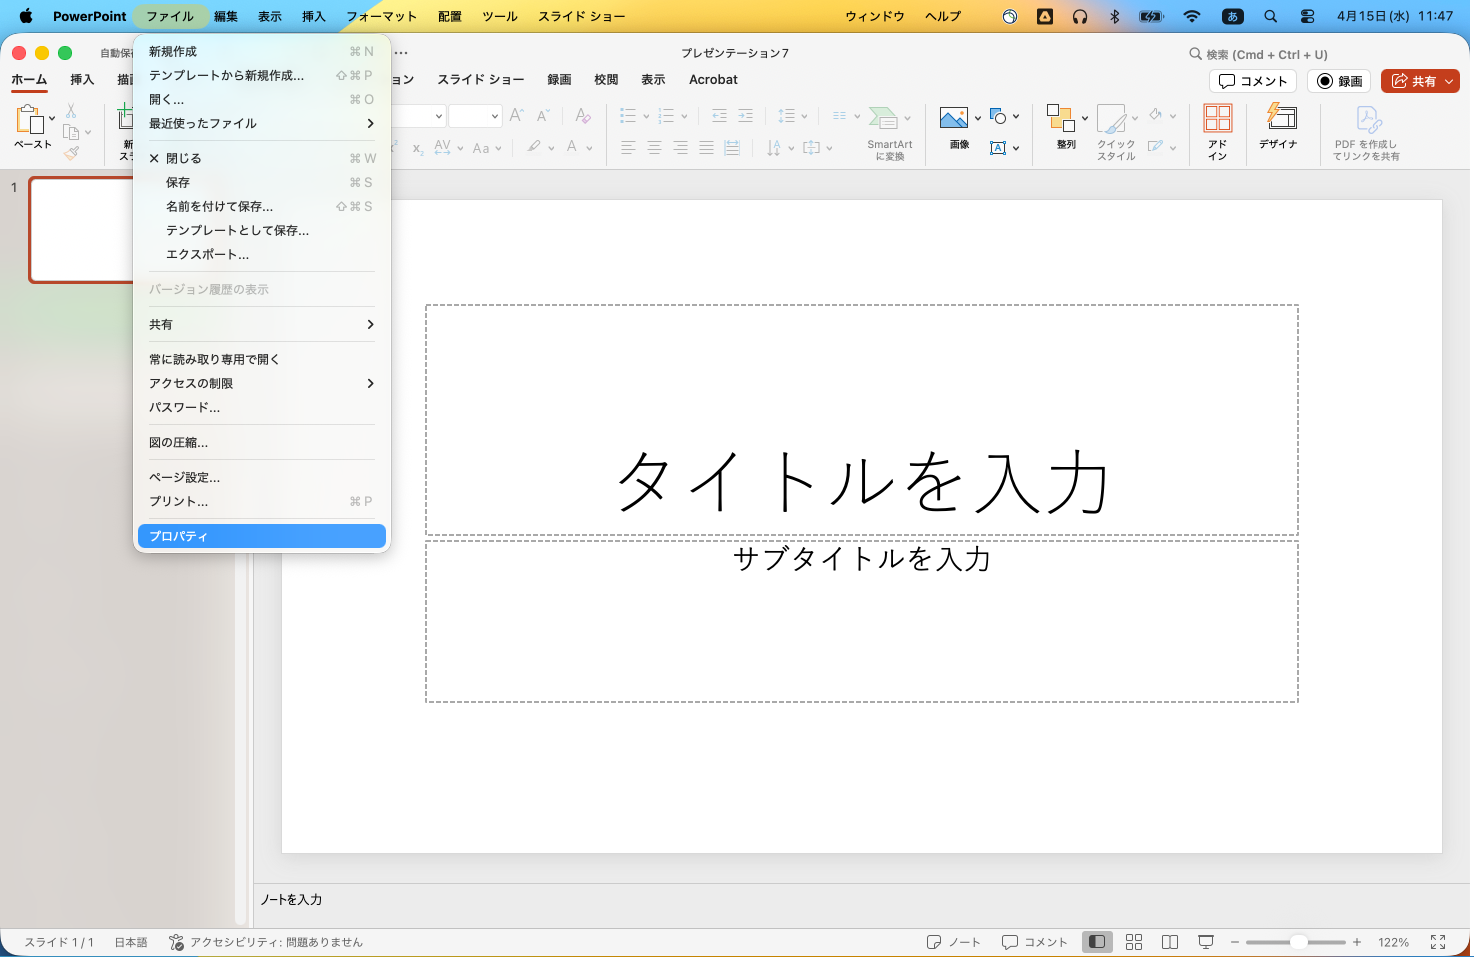This screenshot has width=1474, height=957.
Task: Click the Arrange (整列) icon
Action: pos(1060,120)
